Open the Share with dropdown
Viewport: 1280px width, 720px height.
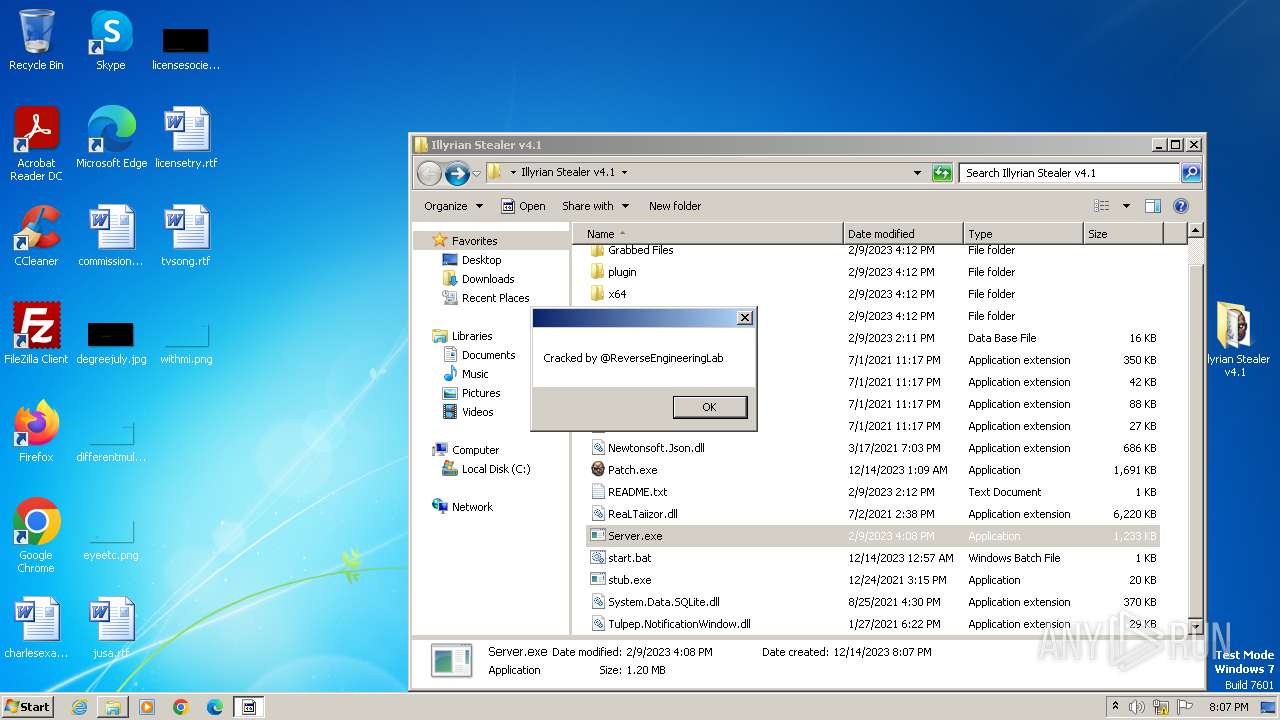595,206
